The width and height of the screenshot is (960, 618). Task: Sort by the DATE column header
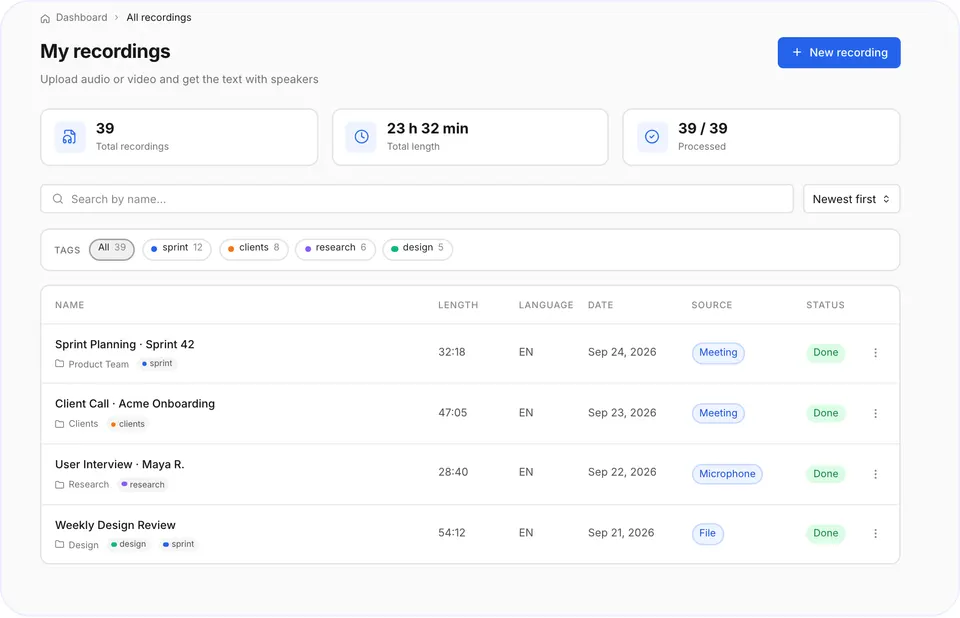(601, 305)
